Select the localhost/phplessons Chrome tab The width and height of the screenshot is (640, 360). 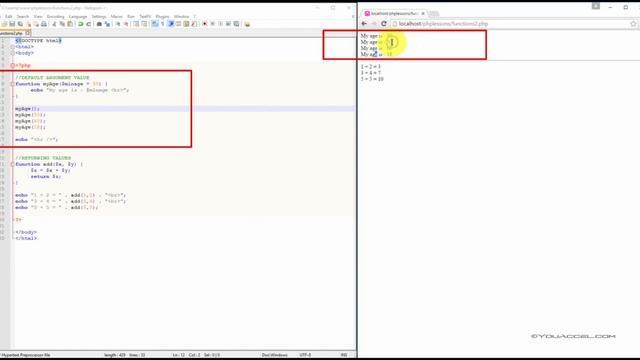click(393, 13)
